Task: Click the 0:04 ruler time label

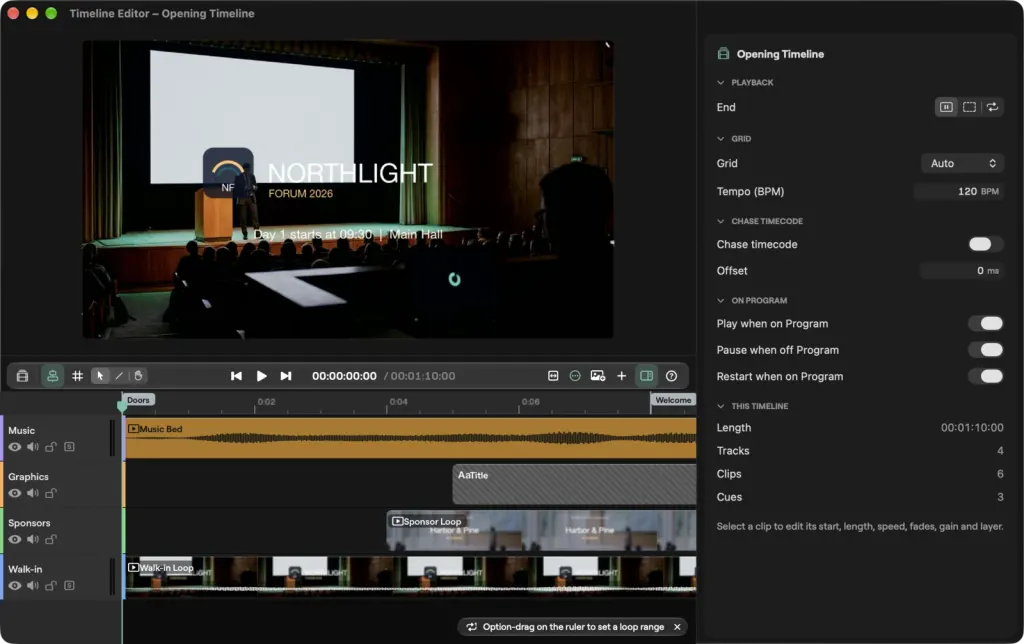Action: click(398, 402)
